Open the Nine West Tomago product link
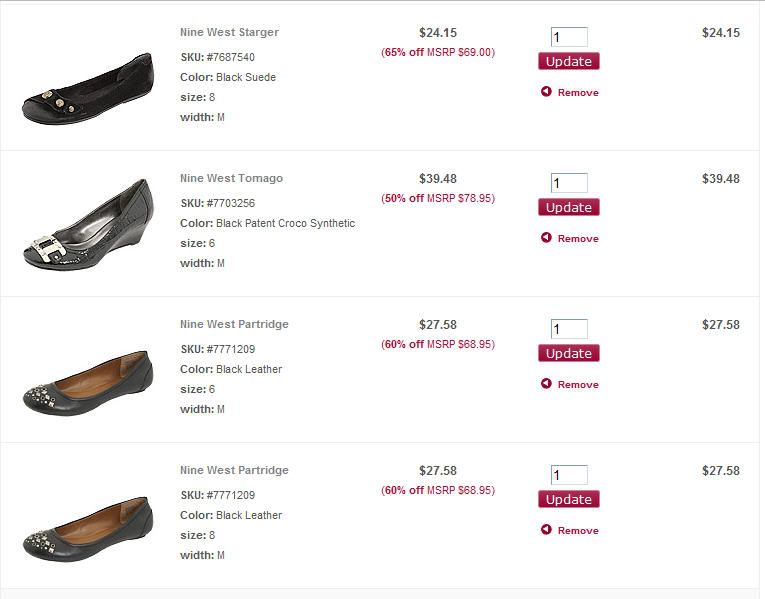Screen dimensions: 765x599 click(231, 178)
